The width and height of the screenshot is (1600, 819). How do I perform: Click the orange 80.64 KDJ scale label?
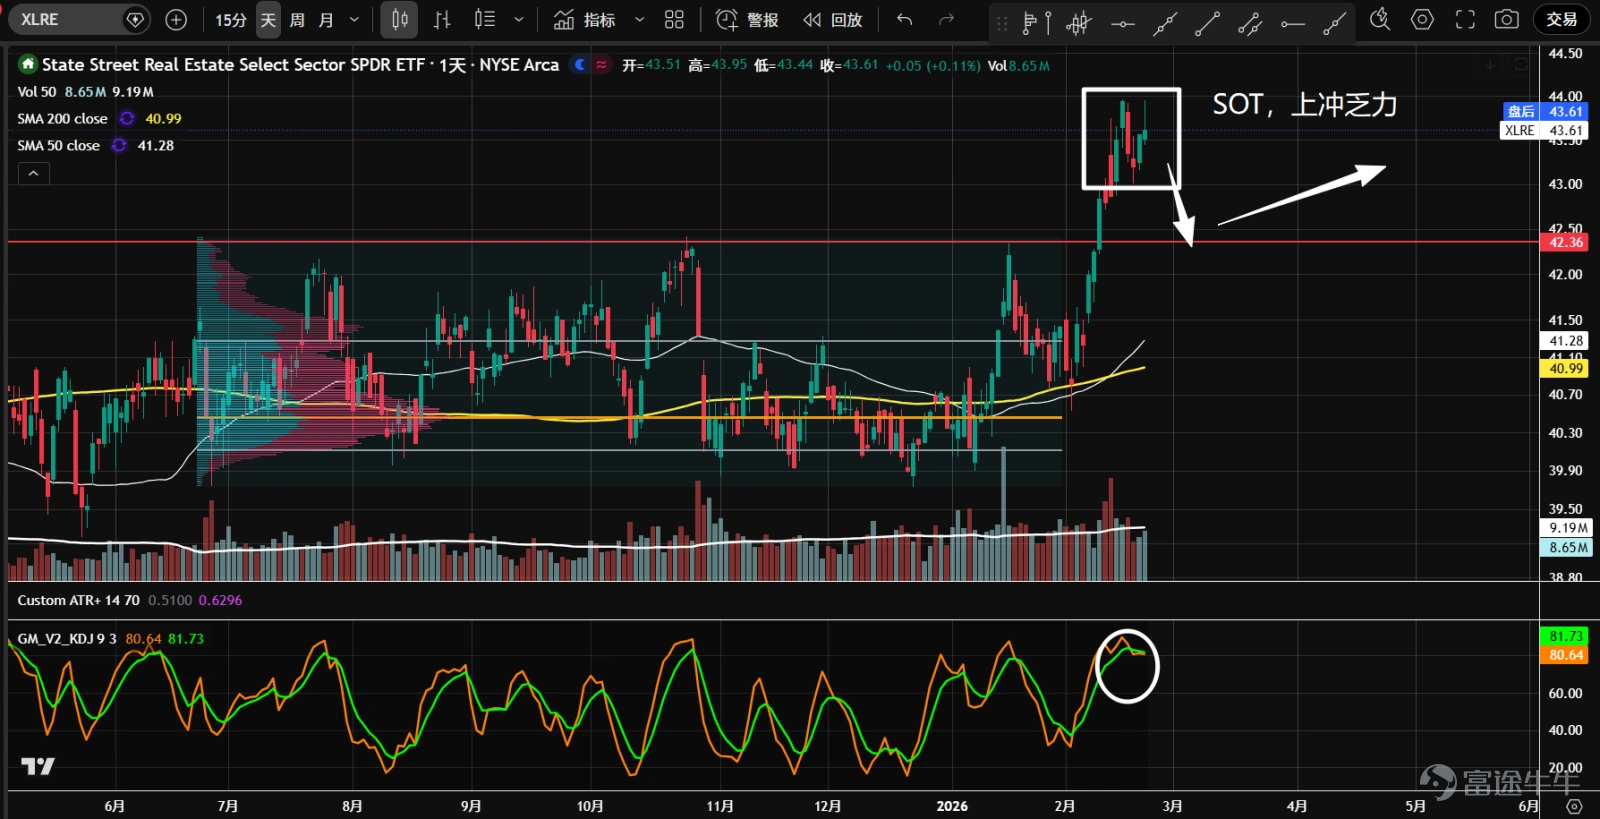(x=1565, y=655)
